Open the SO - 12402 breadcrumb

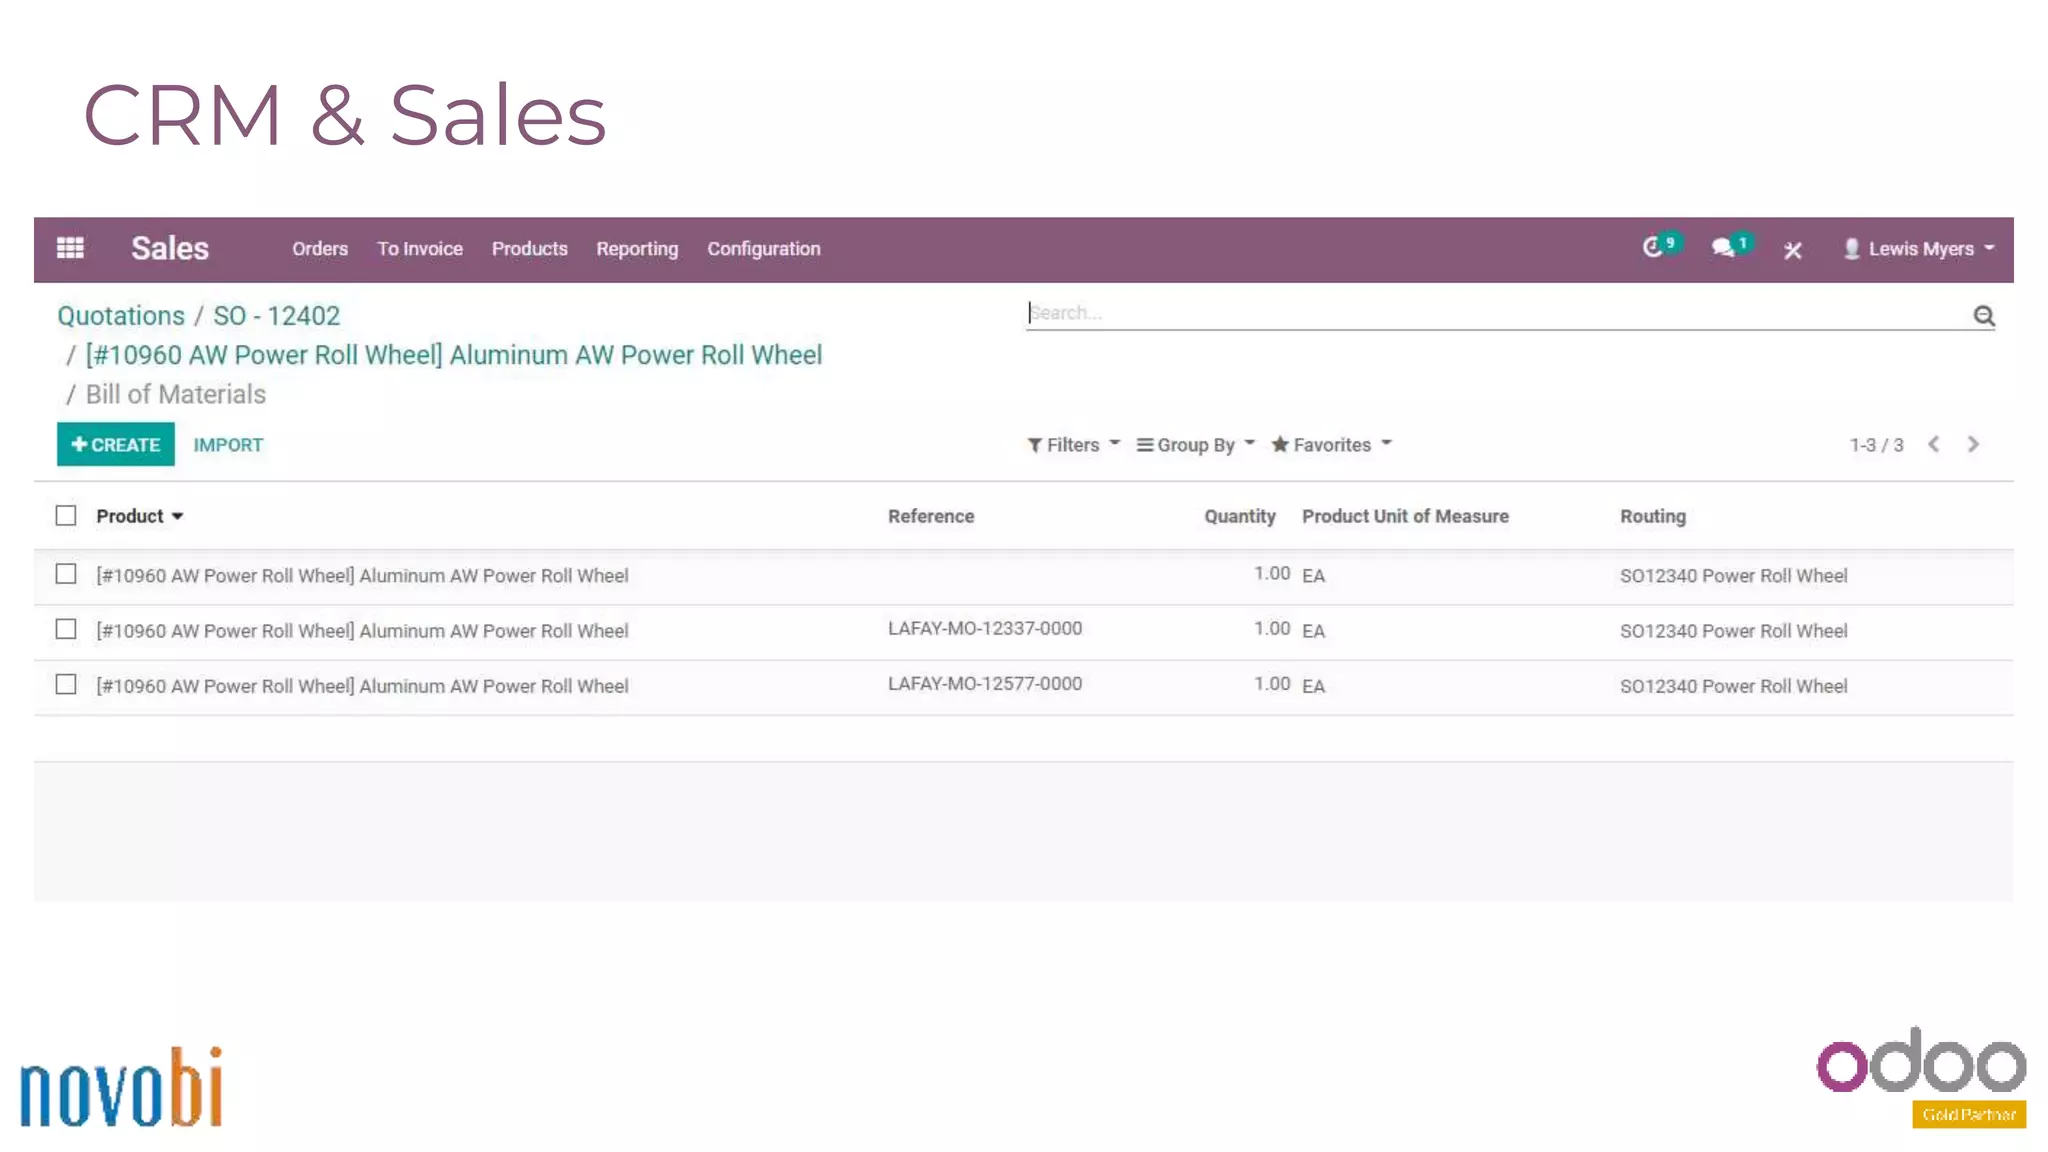pos(276,316)
